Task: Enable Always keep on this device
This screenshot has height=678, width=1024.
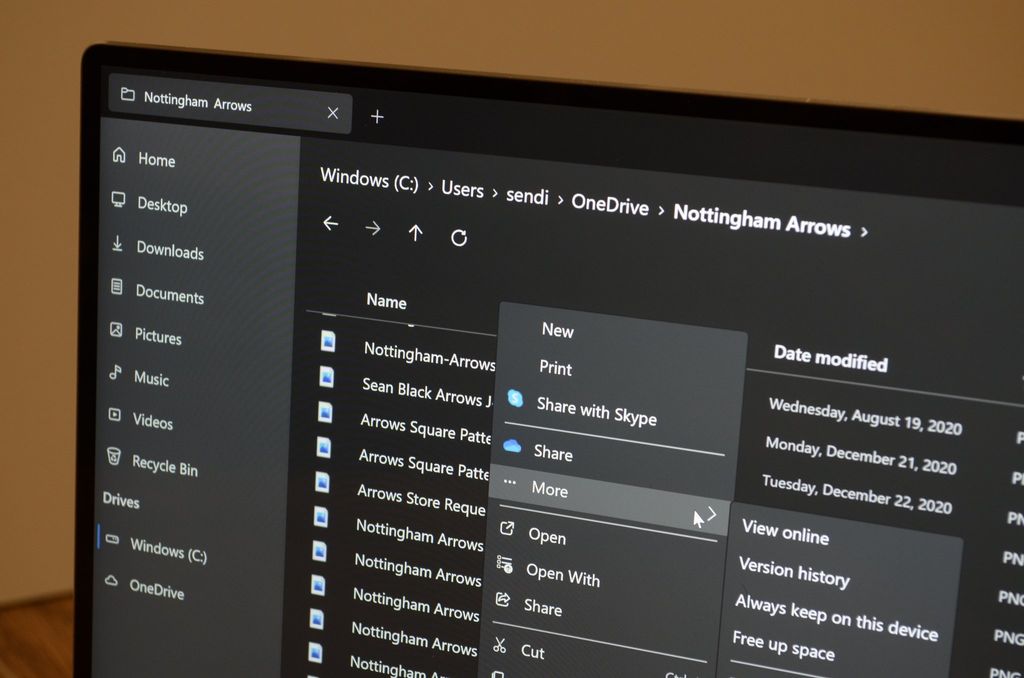Action: (836, 616)
